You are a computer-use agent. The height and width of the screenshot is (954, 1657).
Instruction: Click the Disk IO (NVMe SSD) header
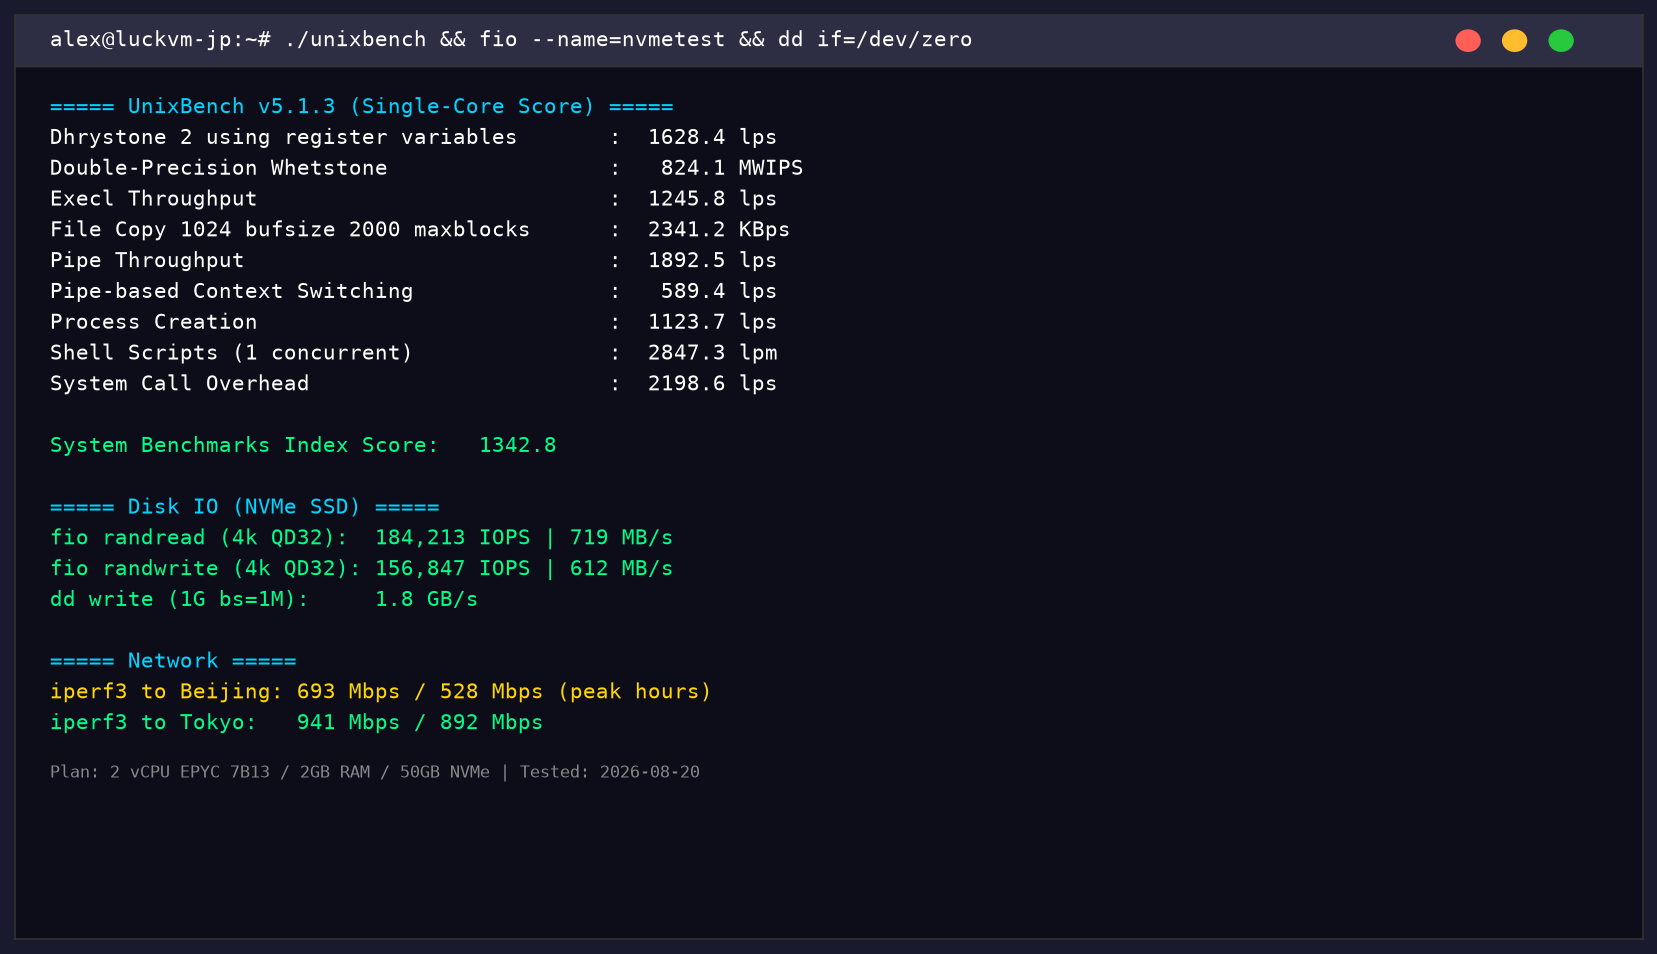[x=244, y=507]
